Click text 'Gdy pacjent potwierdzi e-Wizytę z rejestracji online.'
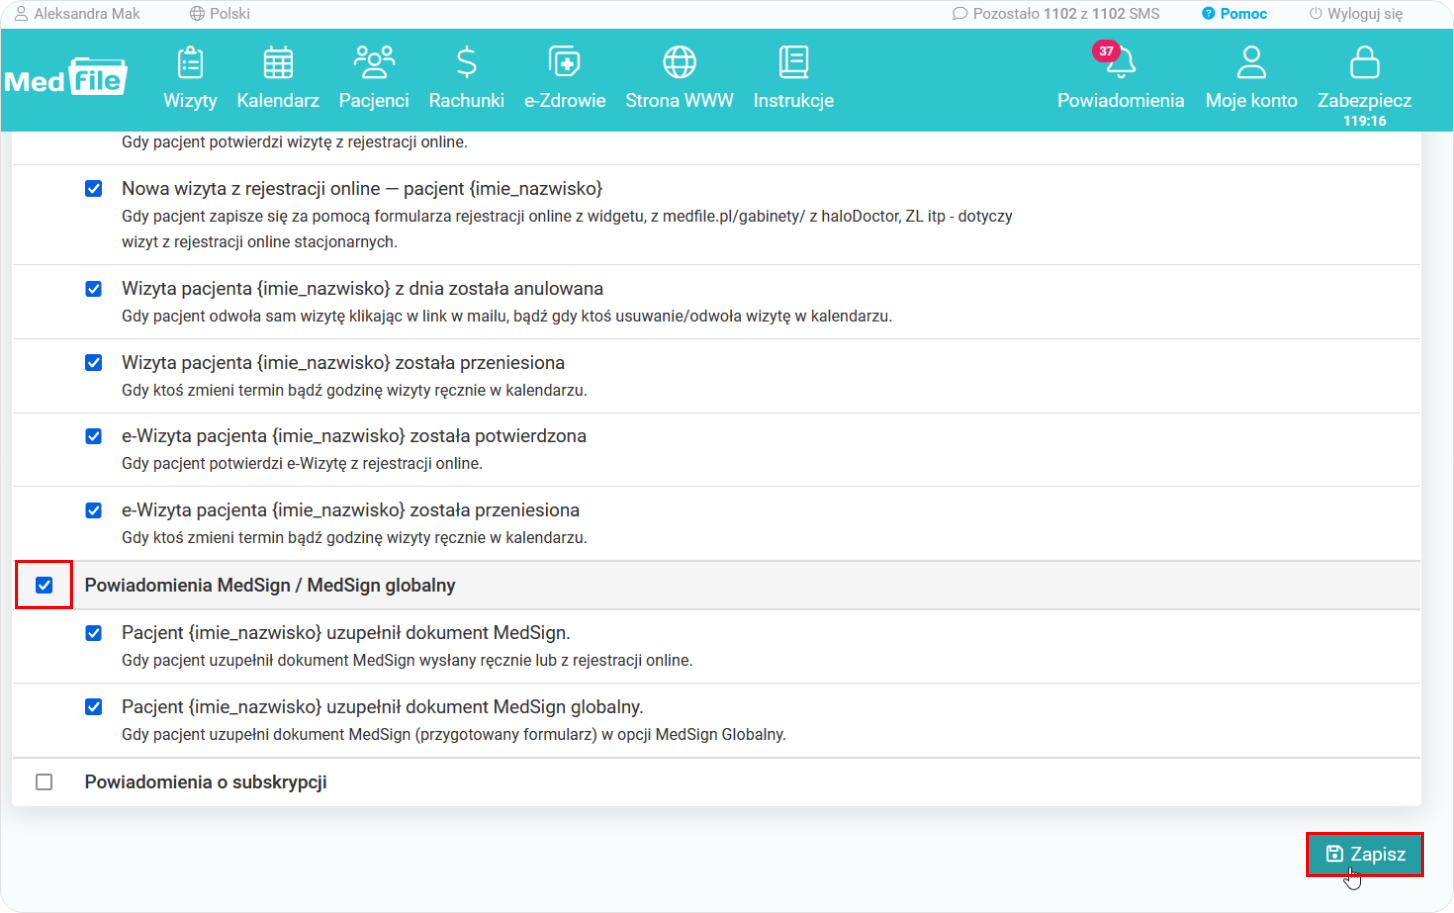 [302, 464]
